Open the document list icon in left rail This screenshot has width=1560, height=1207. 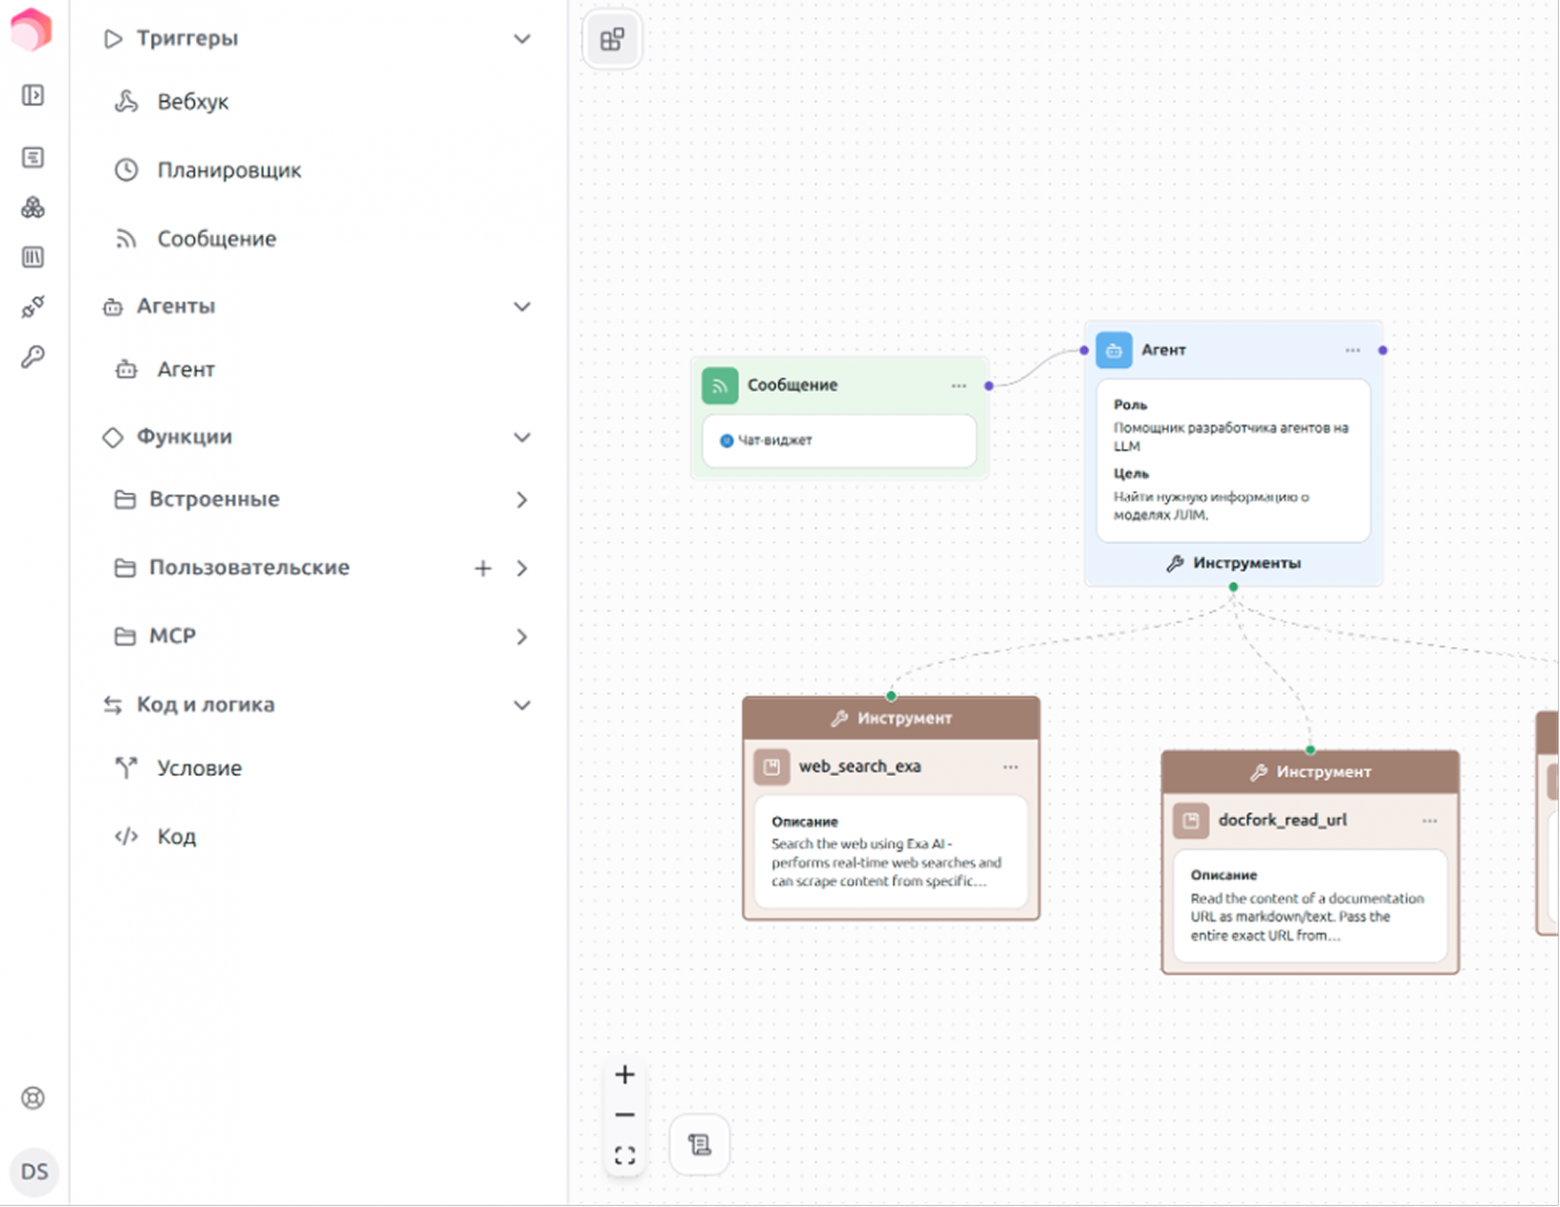pos(33,157)
